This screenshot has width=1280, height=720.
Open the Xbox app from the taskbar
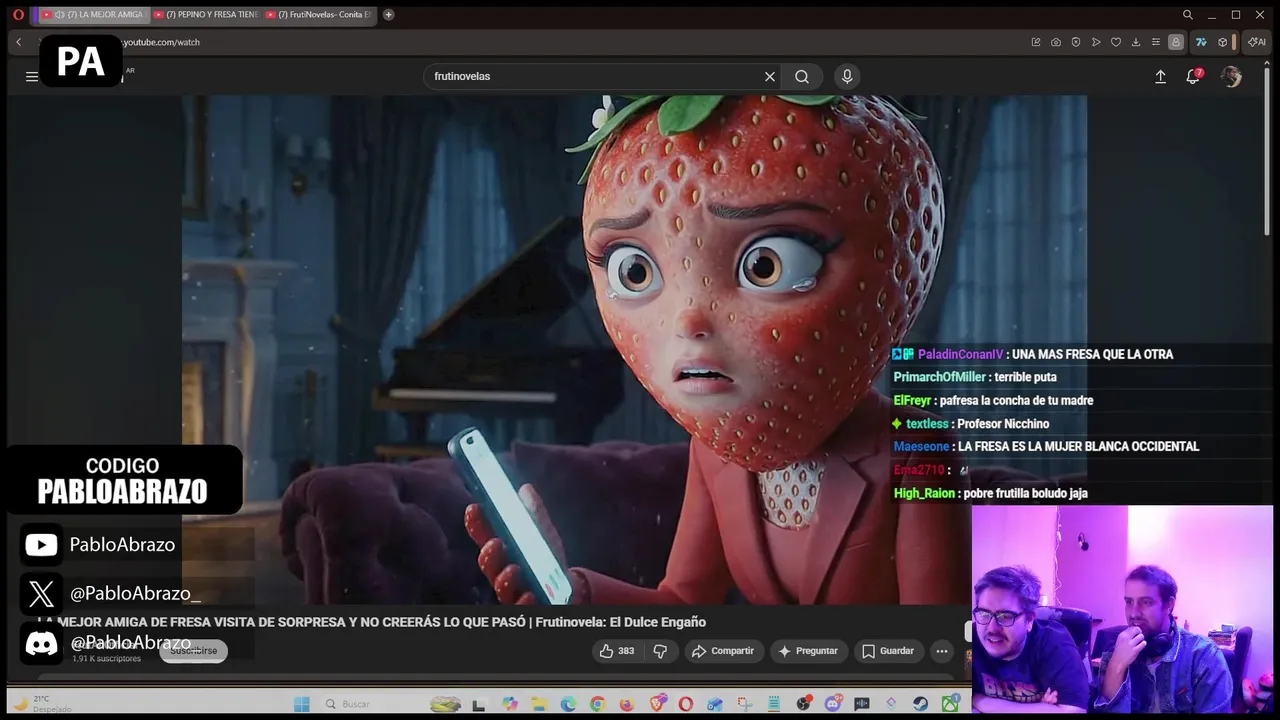click(950, 704)
